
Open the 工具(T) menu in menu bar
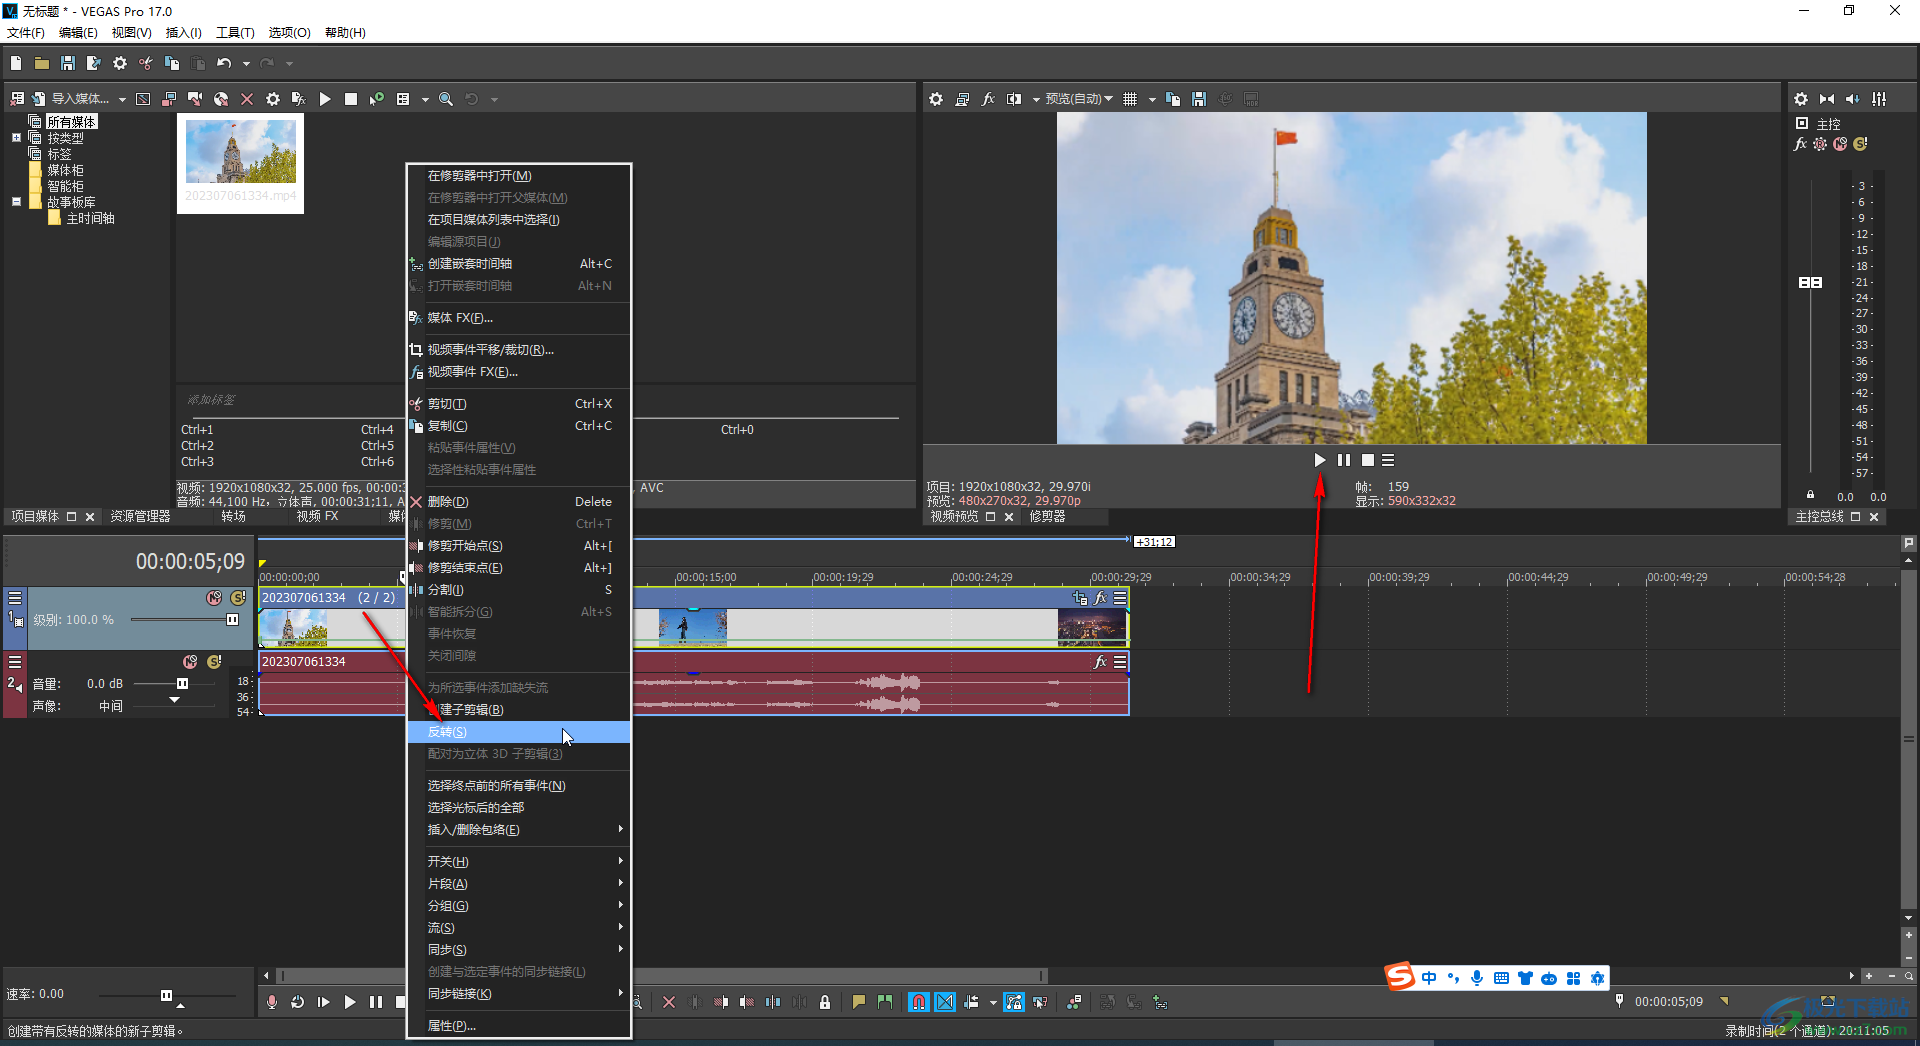[x=235, y=32]
